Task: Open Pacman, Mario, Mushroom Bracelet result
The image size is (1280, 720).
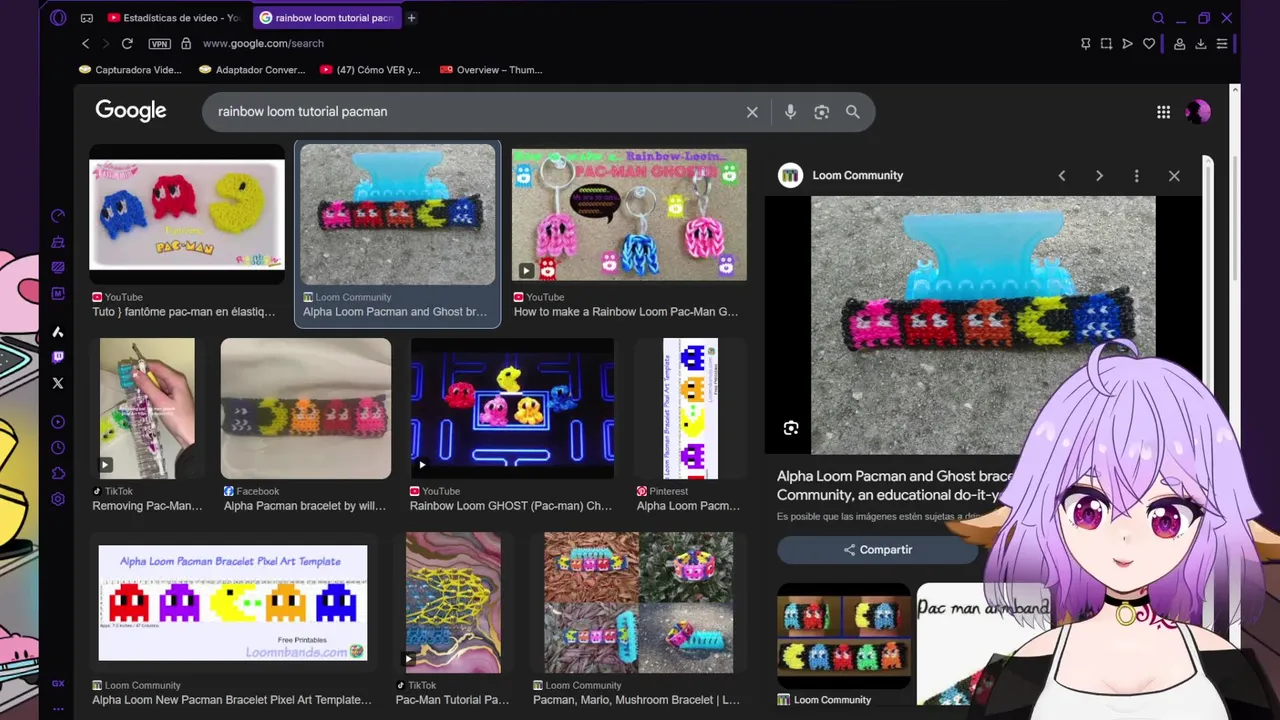Action: [638, 602]
